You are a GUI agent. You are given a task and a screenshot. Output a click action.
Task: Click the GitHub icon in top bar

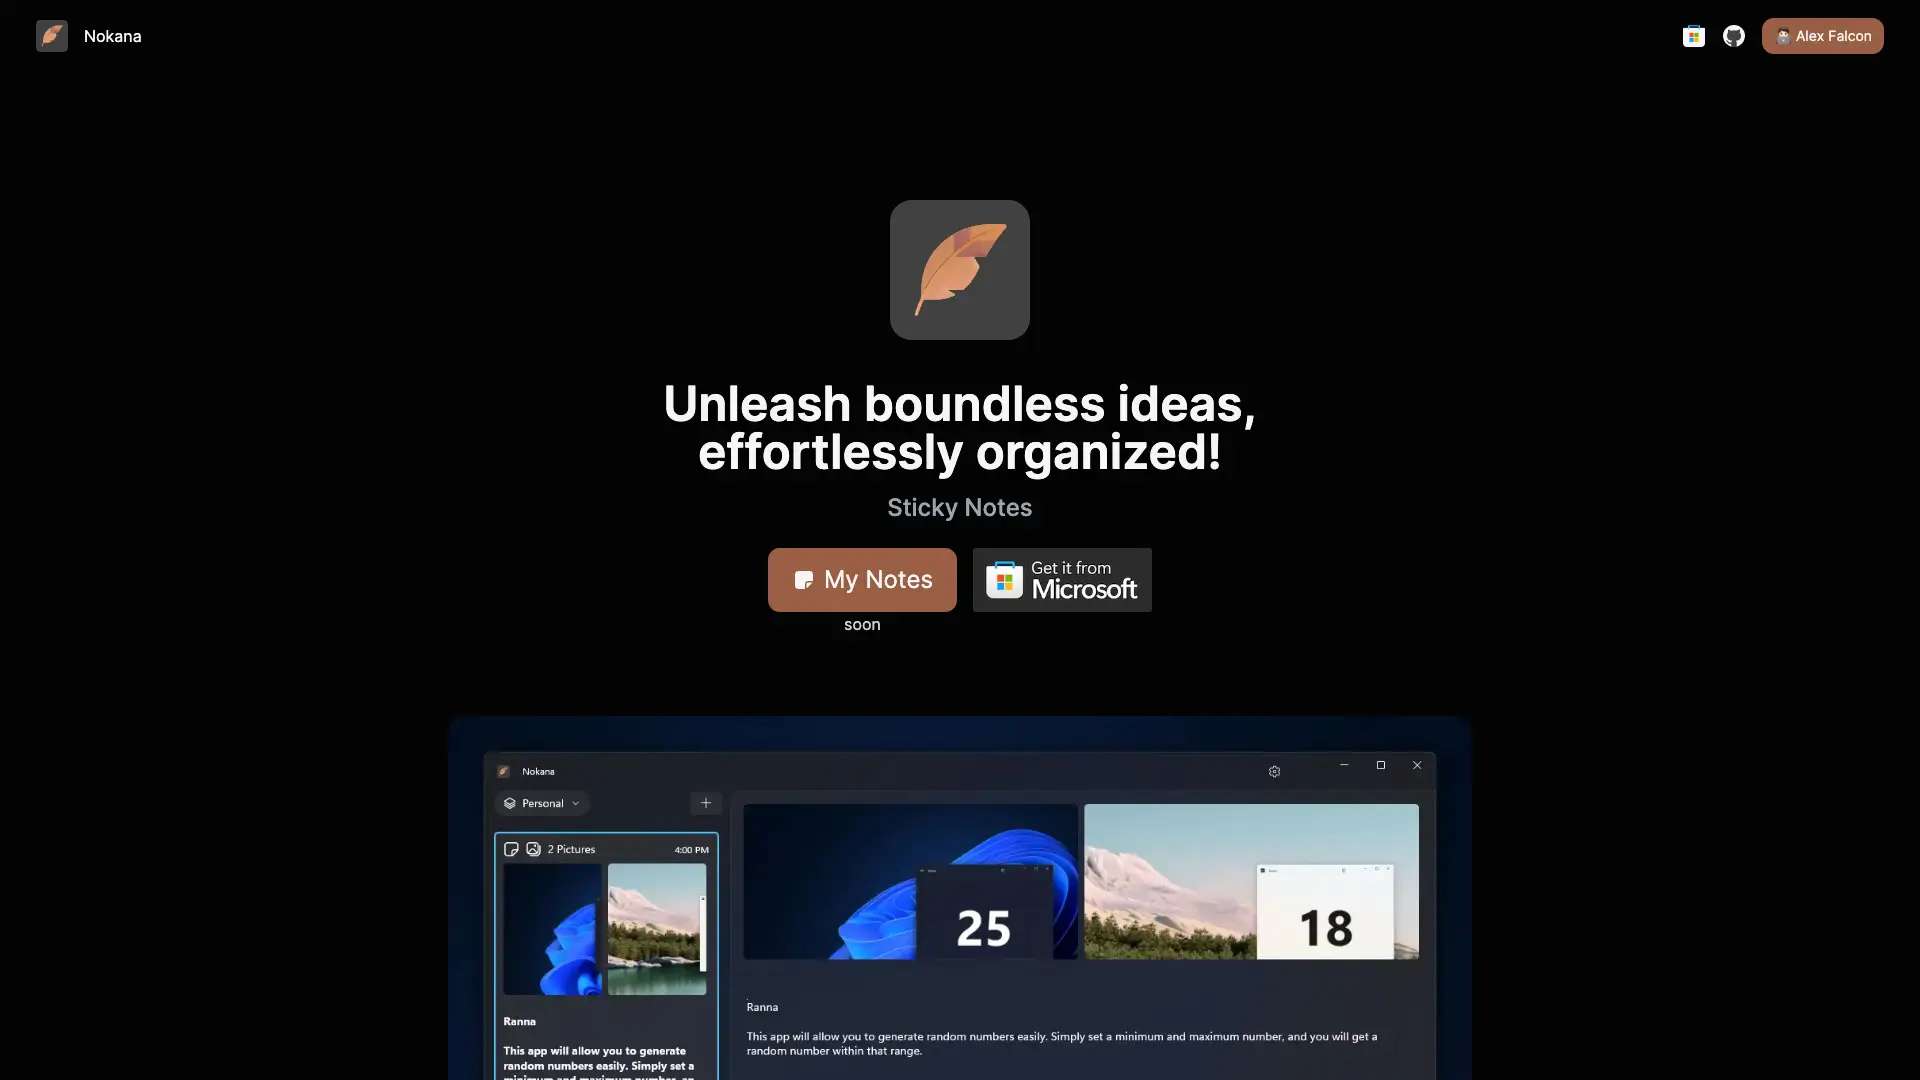coord(1733,34)
